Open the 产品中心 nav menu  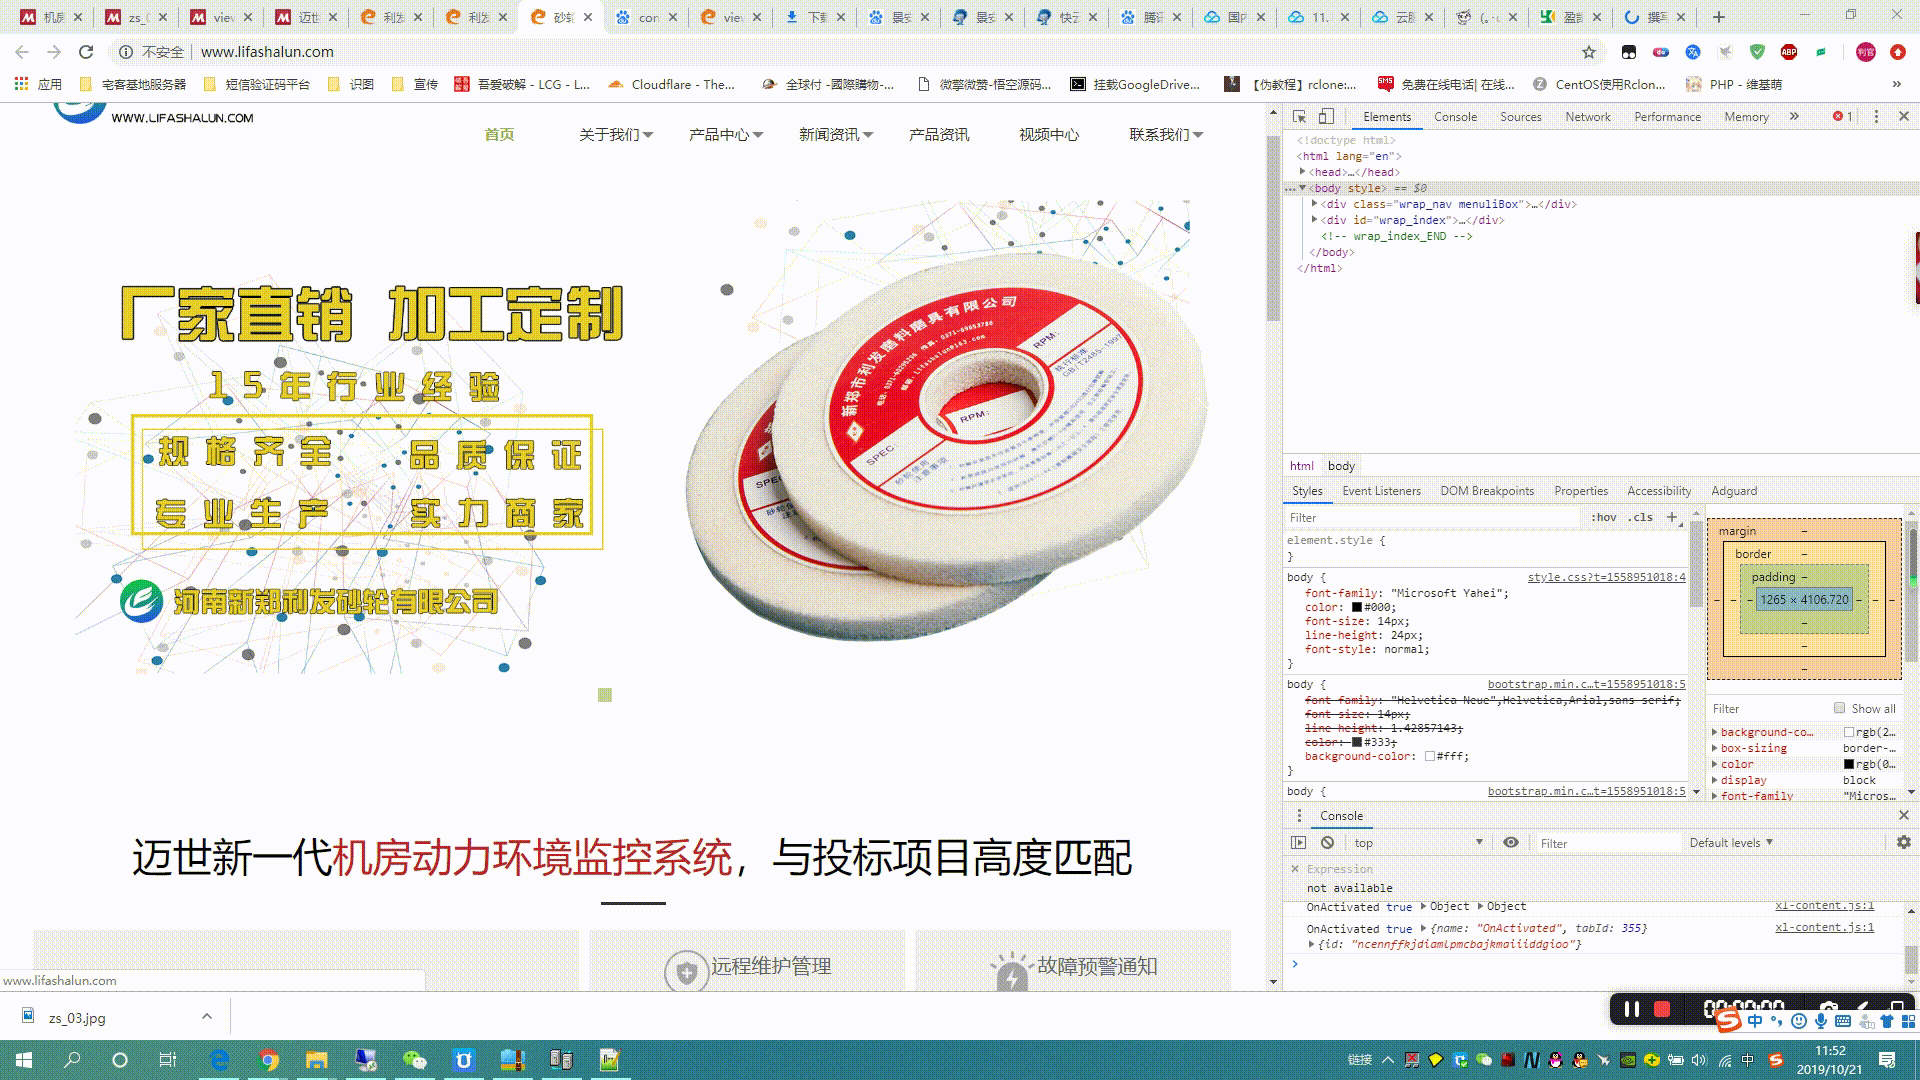[x=725, y=135]
